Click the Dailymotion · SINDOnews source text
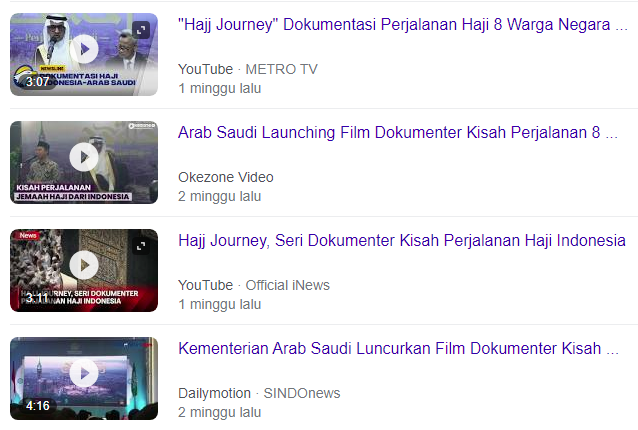The image size is (638, 430). (x=259, y=393)
